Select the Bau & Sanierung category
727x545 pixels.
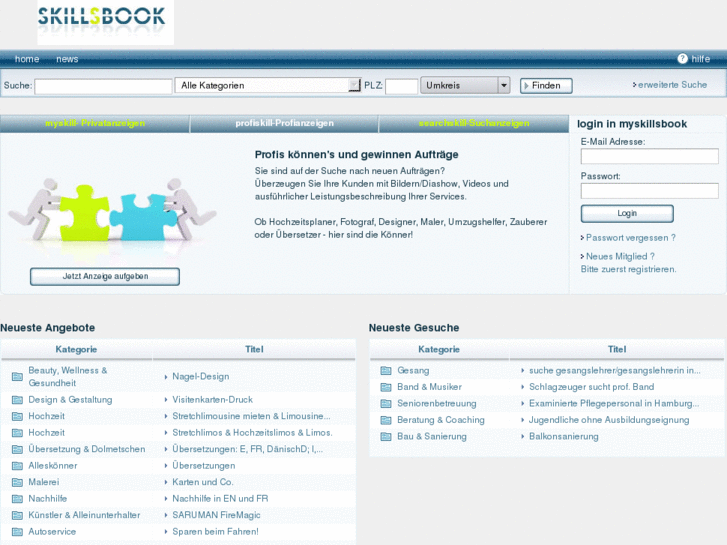[x=432, y=437]
